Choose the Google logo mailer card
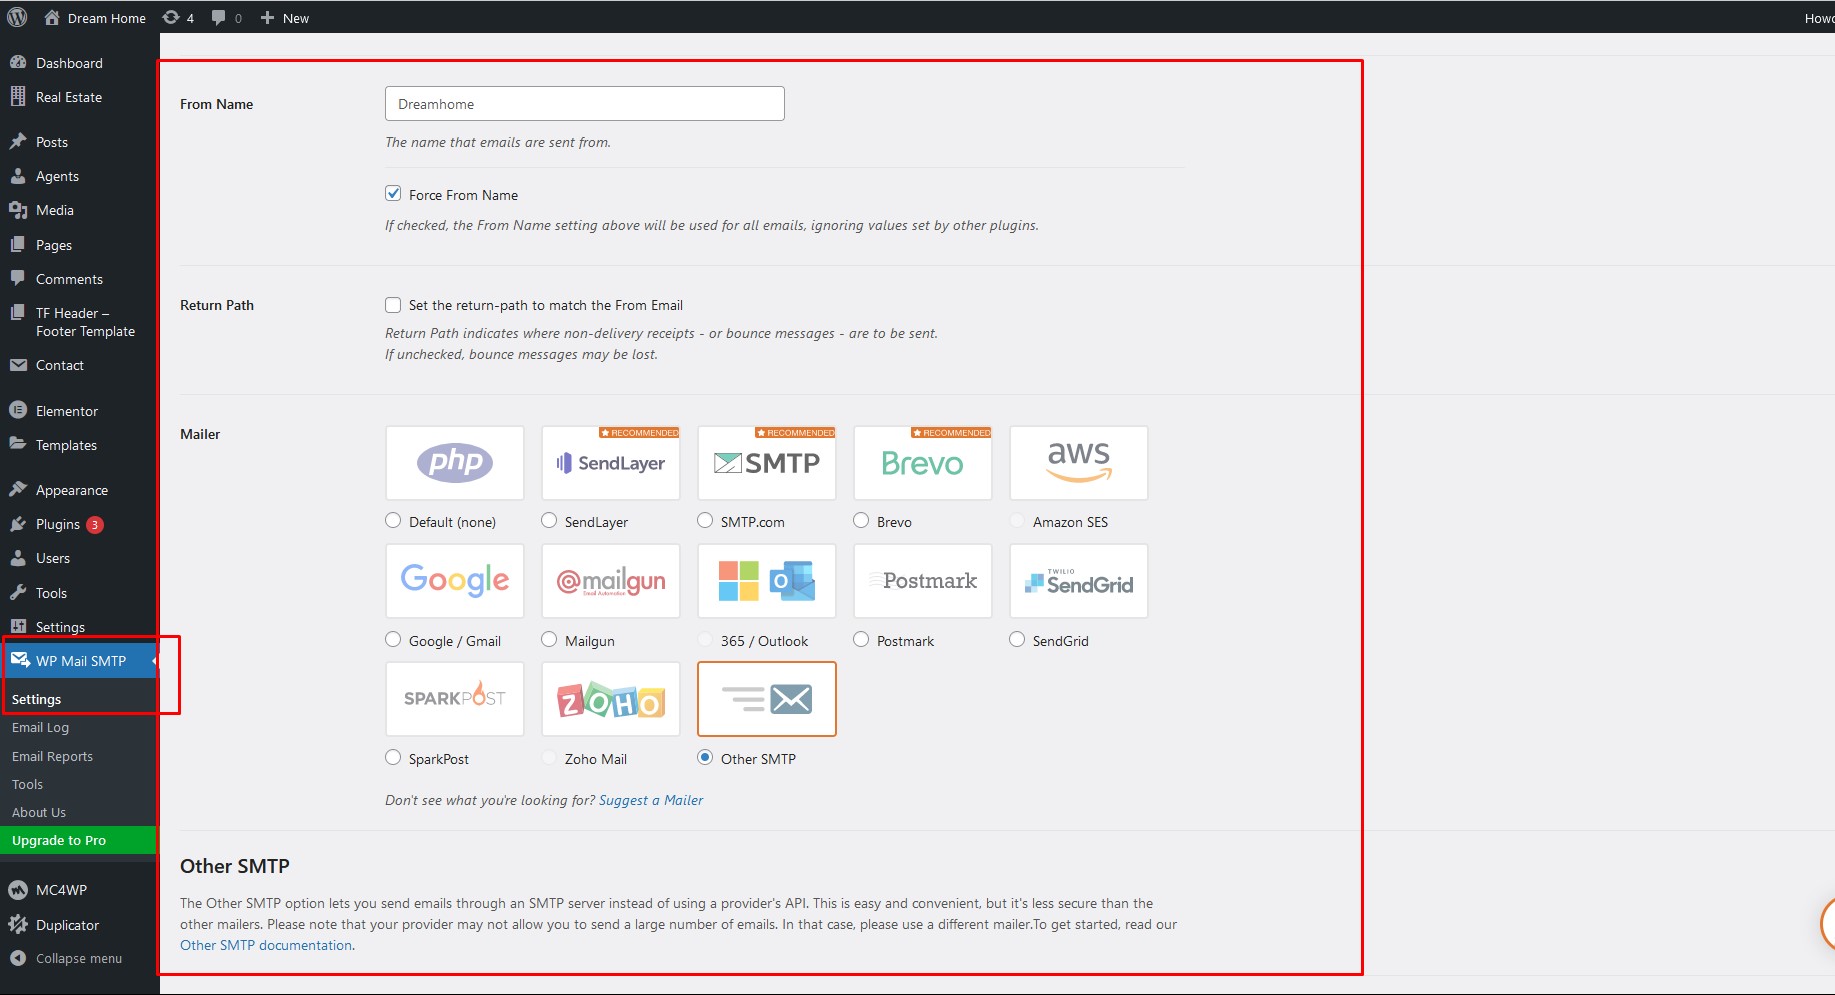The image size is (1835, 995). 455,581
